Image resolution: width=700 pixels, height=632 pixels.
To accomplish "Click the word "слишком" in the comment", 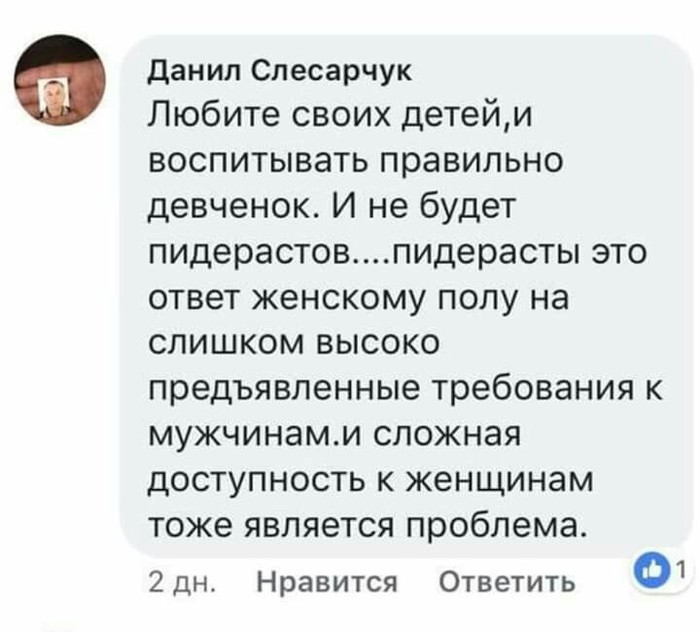I will (220, 343).
